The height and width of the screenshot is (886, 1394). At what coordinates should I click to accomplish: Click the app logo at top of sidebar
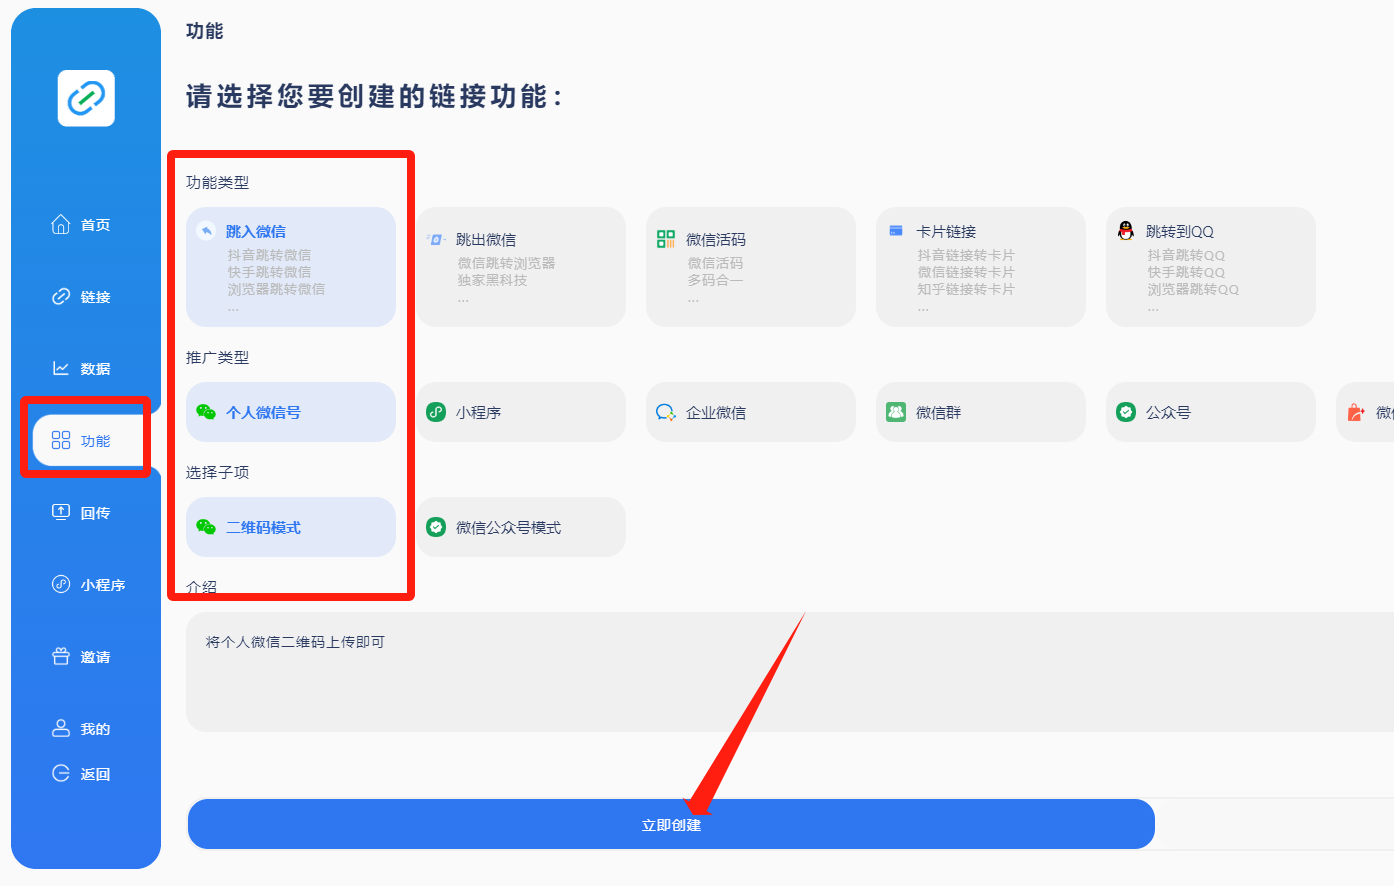[86, 98]
